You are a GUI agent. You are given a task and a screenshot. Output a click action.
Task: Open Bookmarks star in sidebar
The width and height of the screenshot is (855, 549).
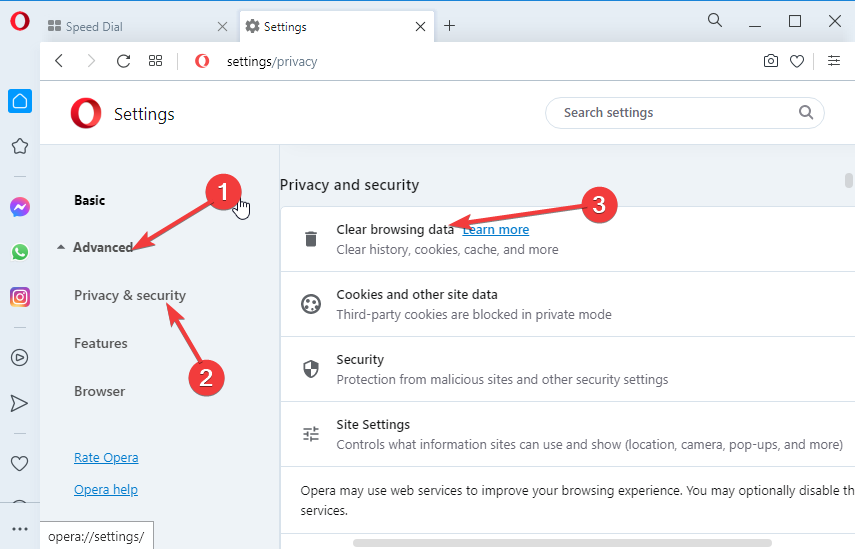coord(20,146)
